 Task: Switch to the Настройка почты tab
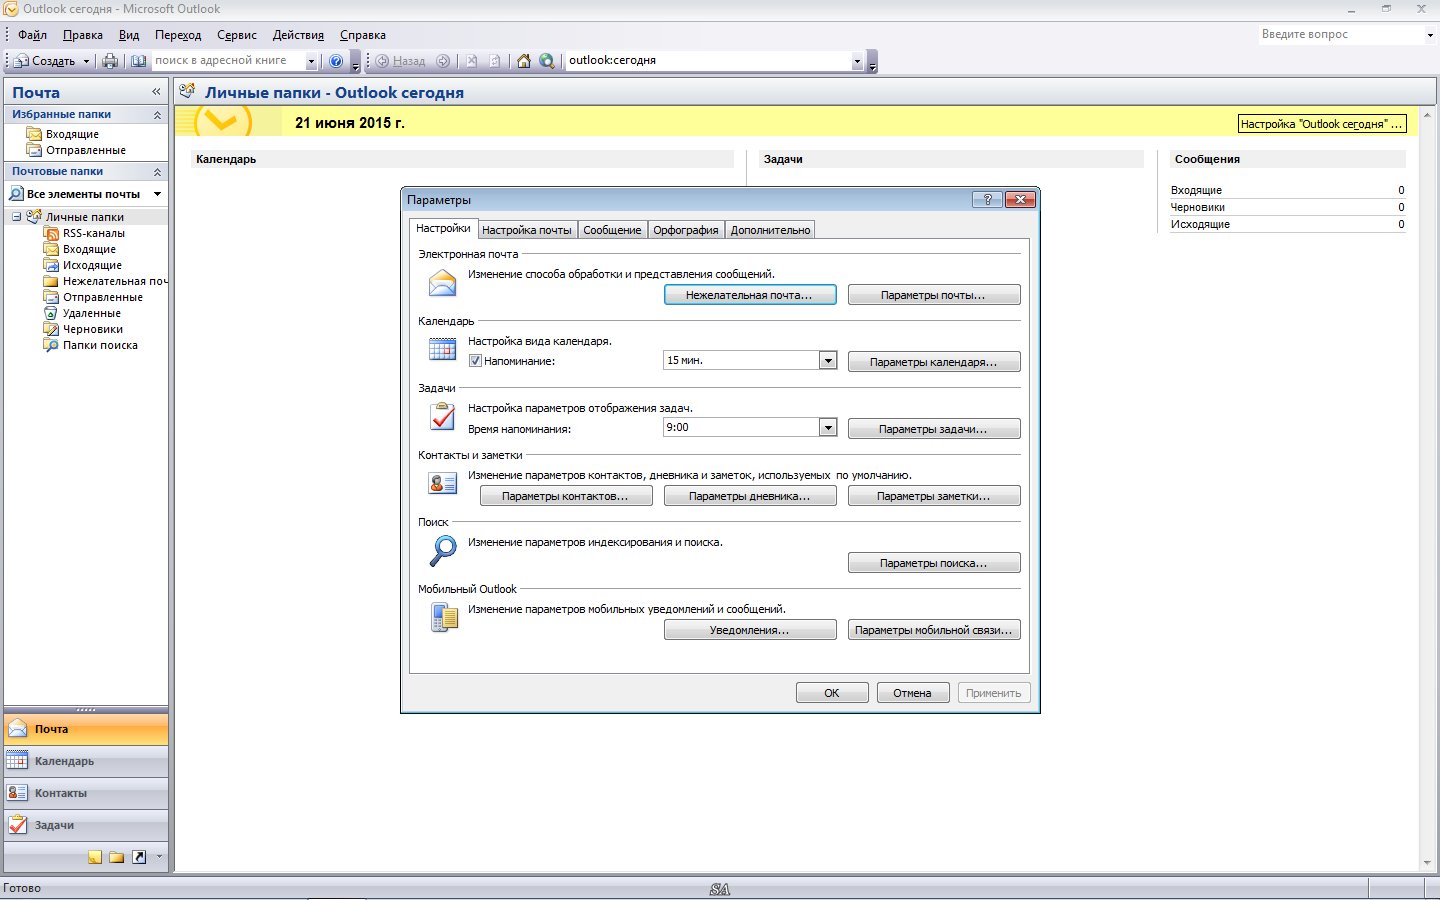click(526, 230)
